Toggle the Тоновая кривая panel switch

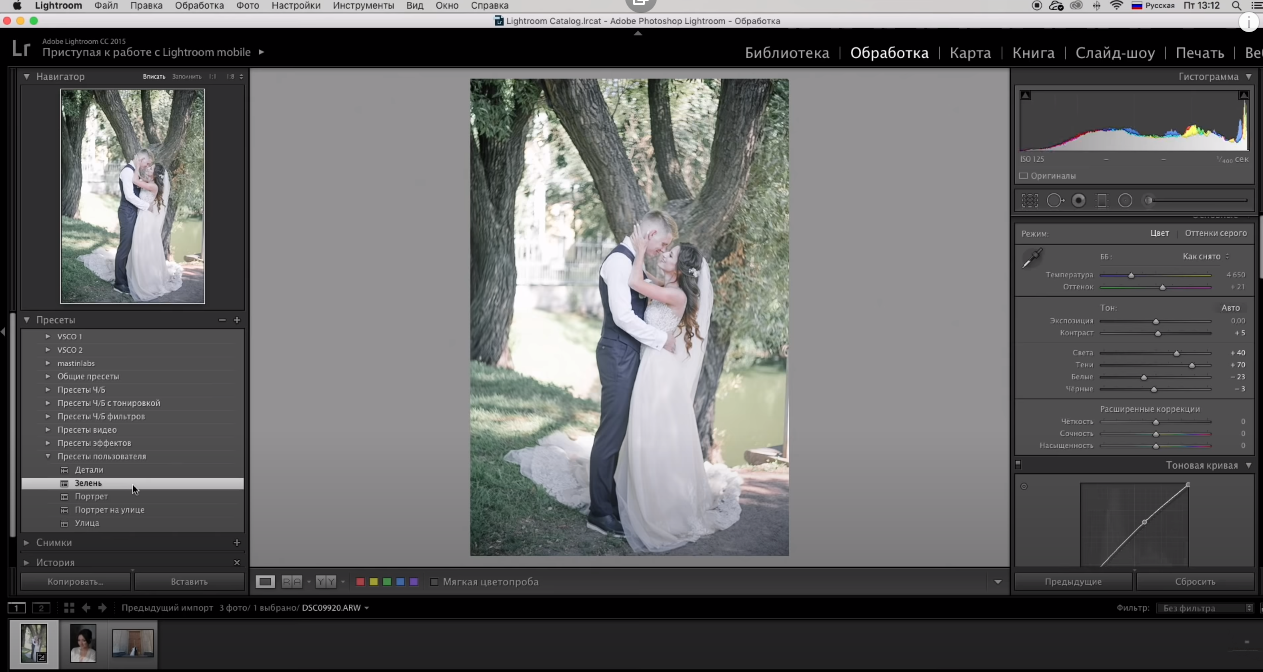tap(1018, 465)
